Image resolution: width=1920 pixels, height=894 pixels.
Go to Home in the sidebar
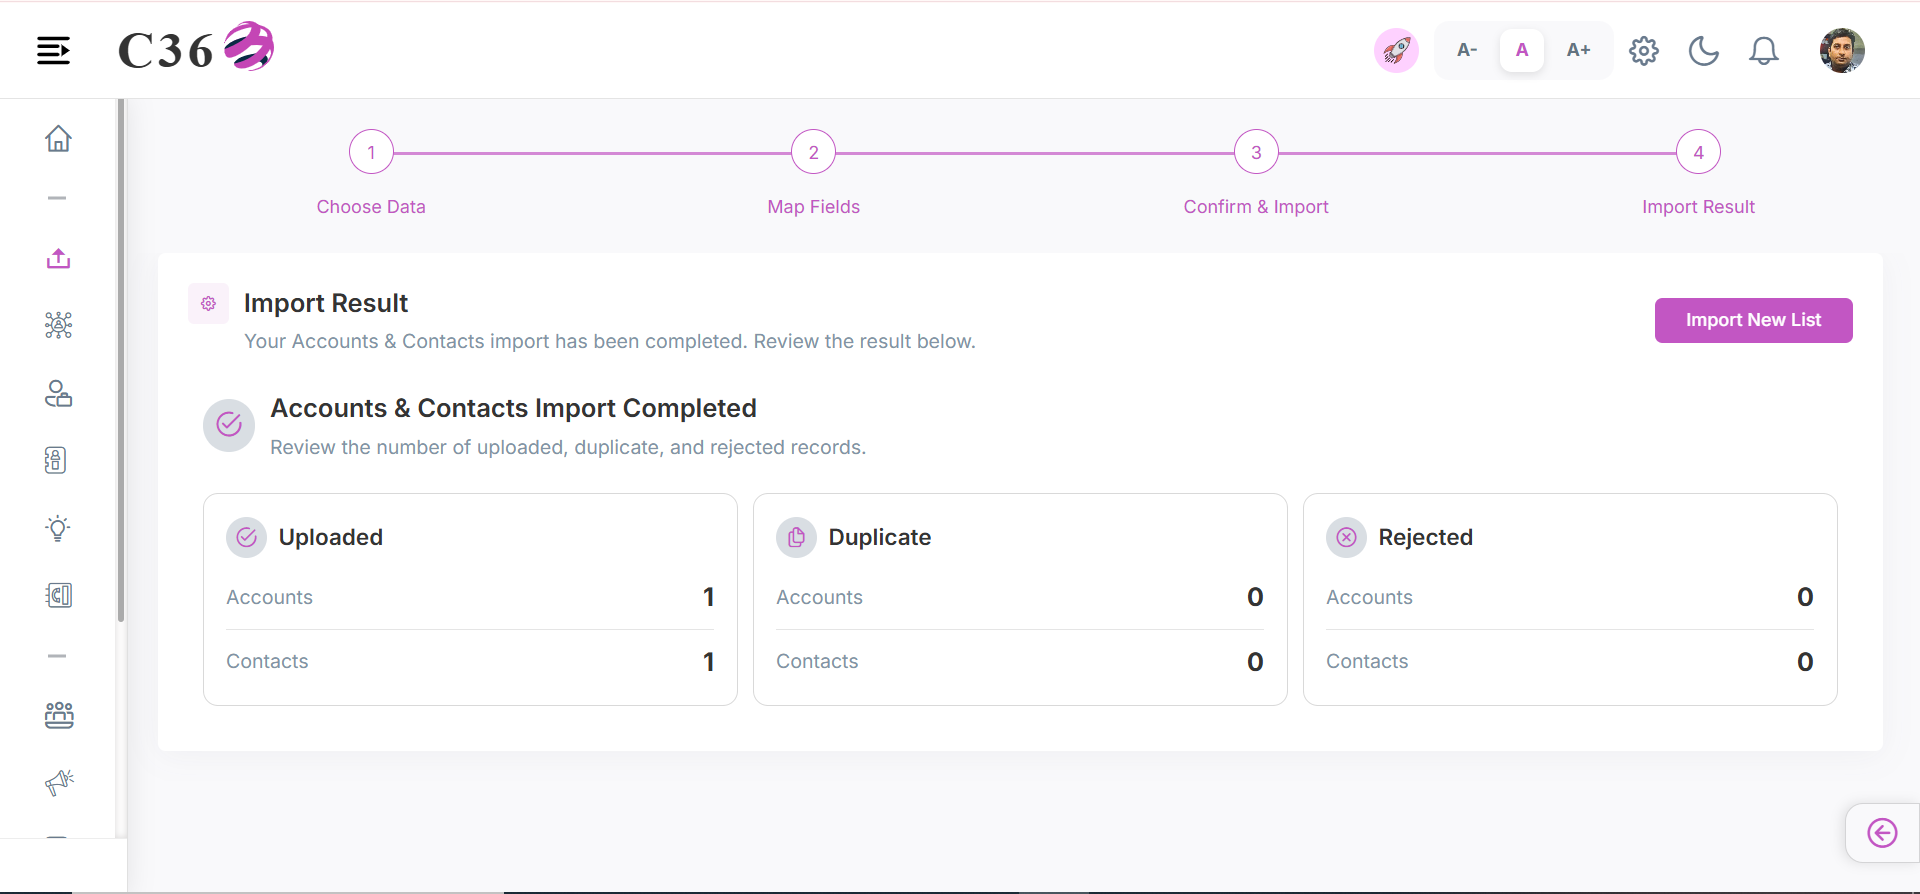point(58,138)
